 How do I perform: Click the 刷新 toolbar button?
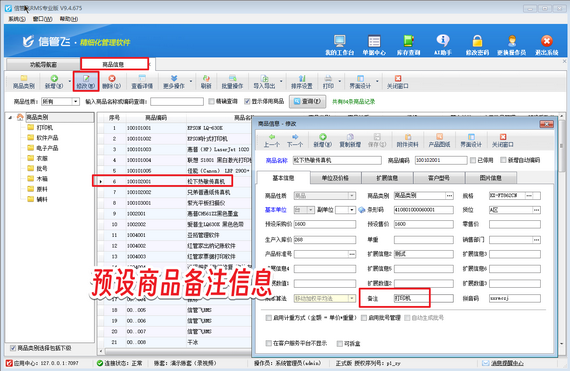pos(206,82)
